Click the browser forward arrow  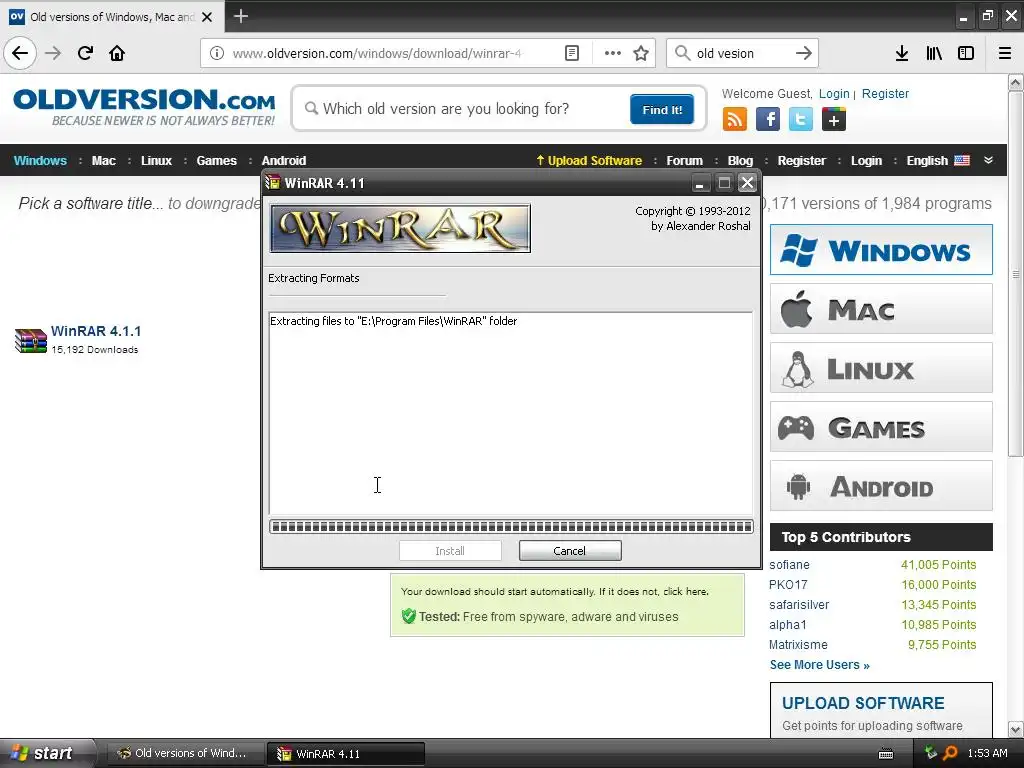click(53, 53)
